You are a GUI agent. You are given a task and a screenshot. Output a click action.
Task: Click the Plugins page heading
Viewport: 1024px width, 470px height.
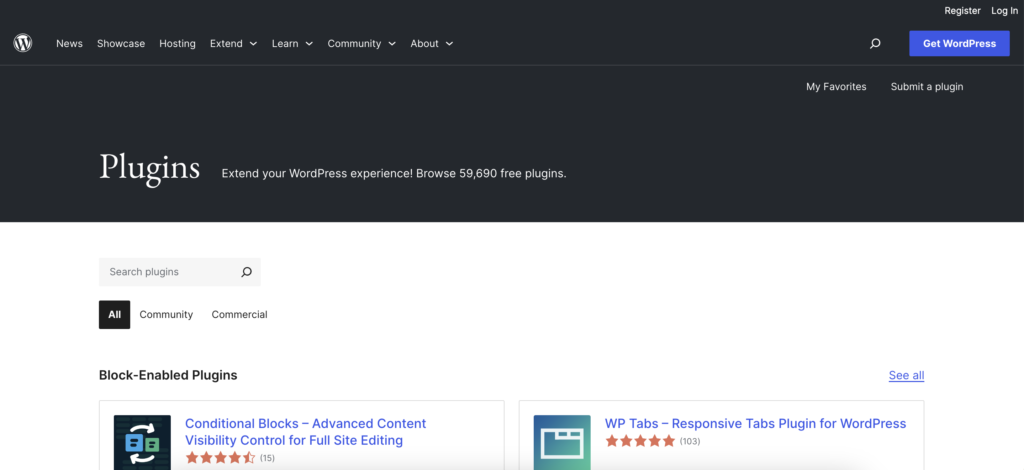[x=150, y=167]
